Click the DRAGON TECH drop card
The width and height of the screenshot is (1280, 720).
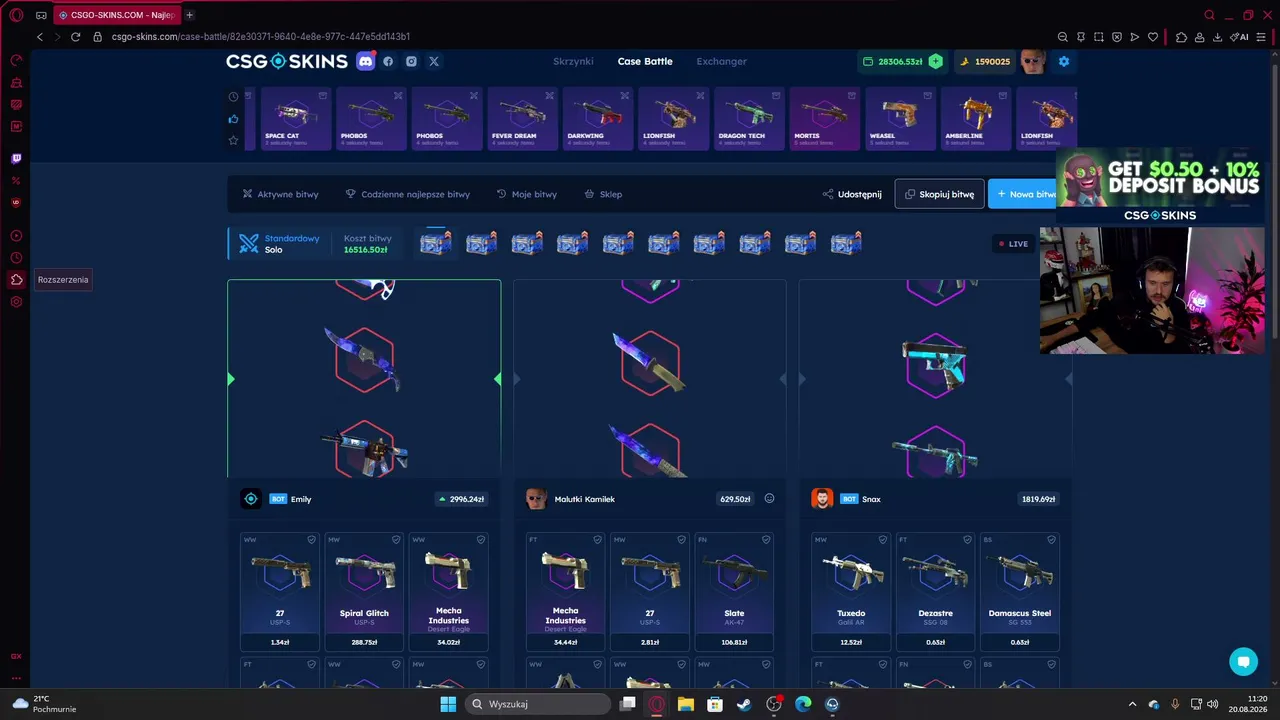[749, 118]
